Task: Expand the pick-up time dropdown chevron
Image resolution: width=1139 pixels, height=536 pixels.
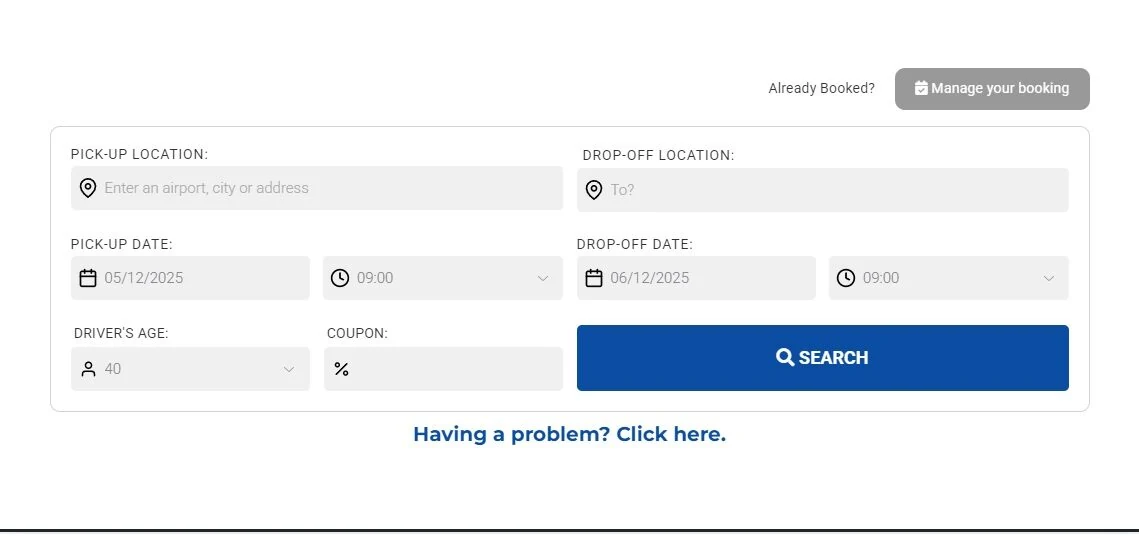Action: pos(543,278)
